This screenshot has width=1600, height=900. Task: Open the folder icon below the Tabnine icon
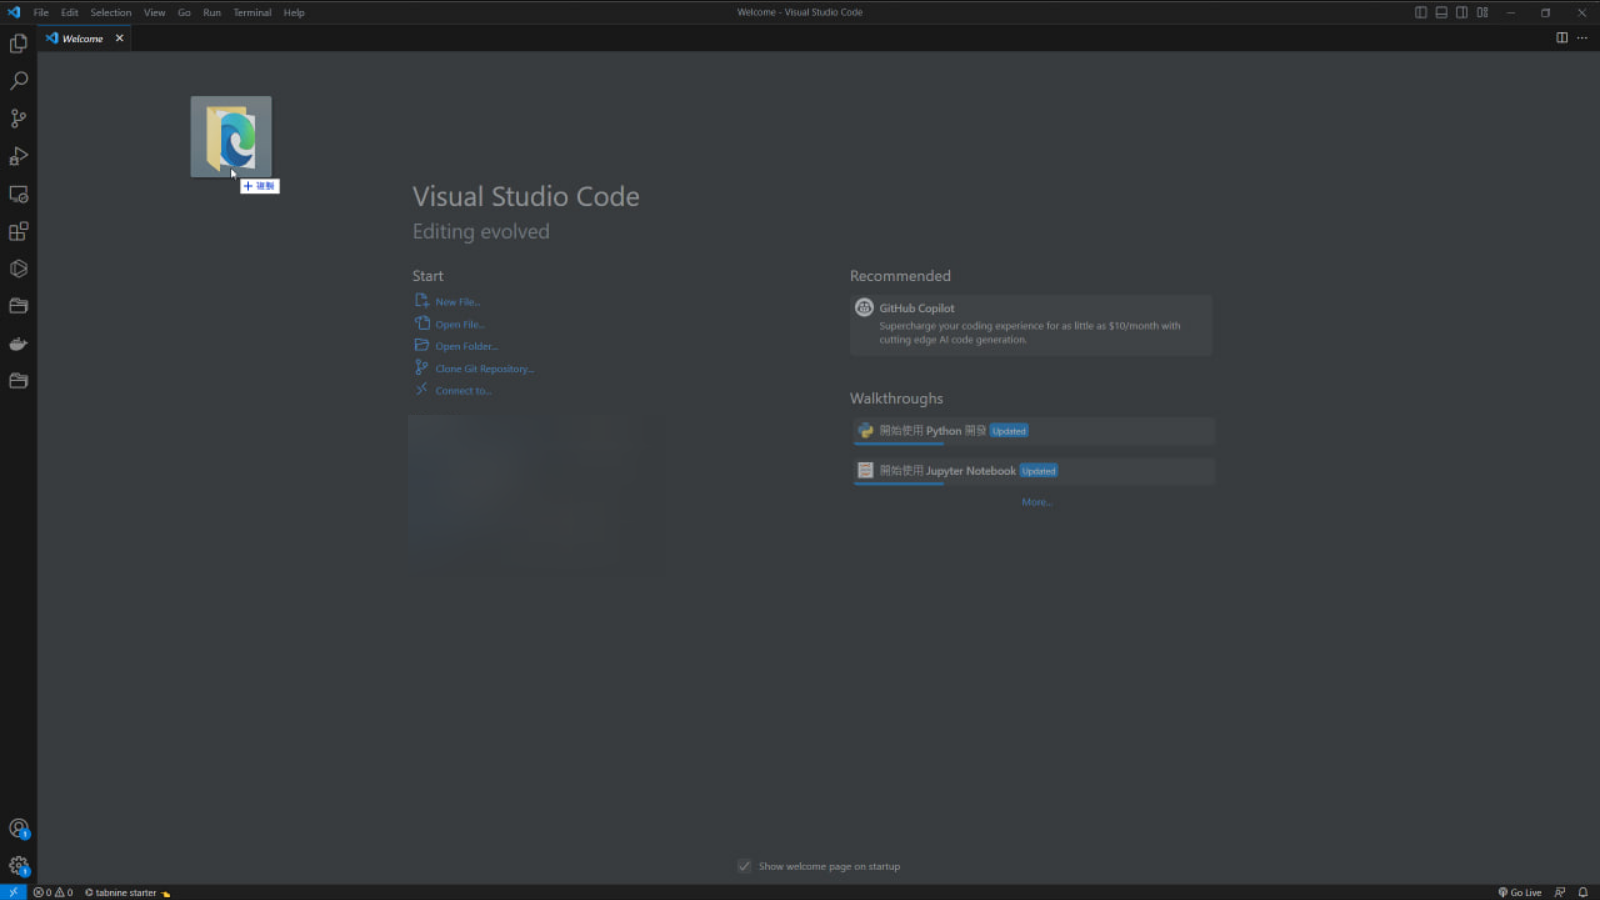(x=18, y=306)
